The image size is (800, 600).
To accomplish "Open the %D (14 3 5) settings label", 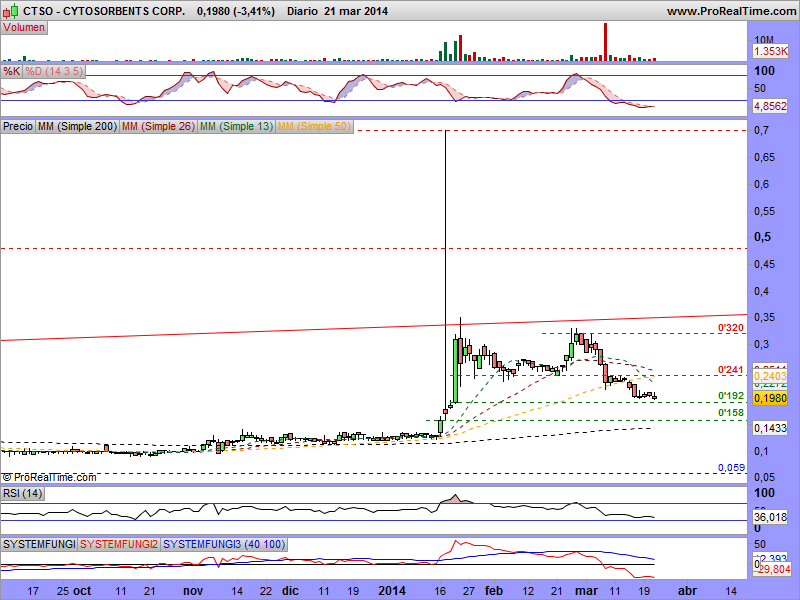I will [x=54, y=71].
